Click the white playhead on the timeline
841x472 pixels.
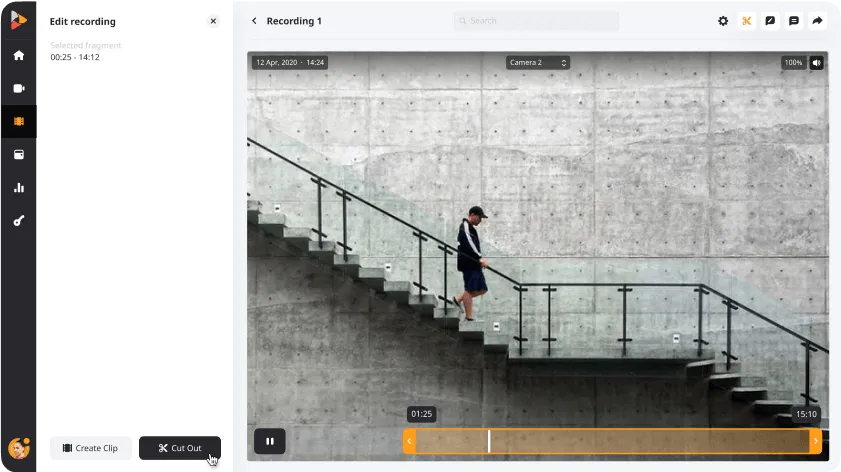[489, 441]
